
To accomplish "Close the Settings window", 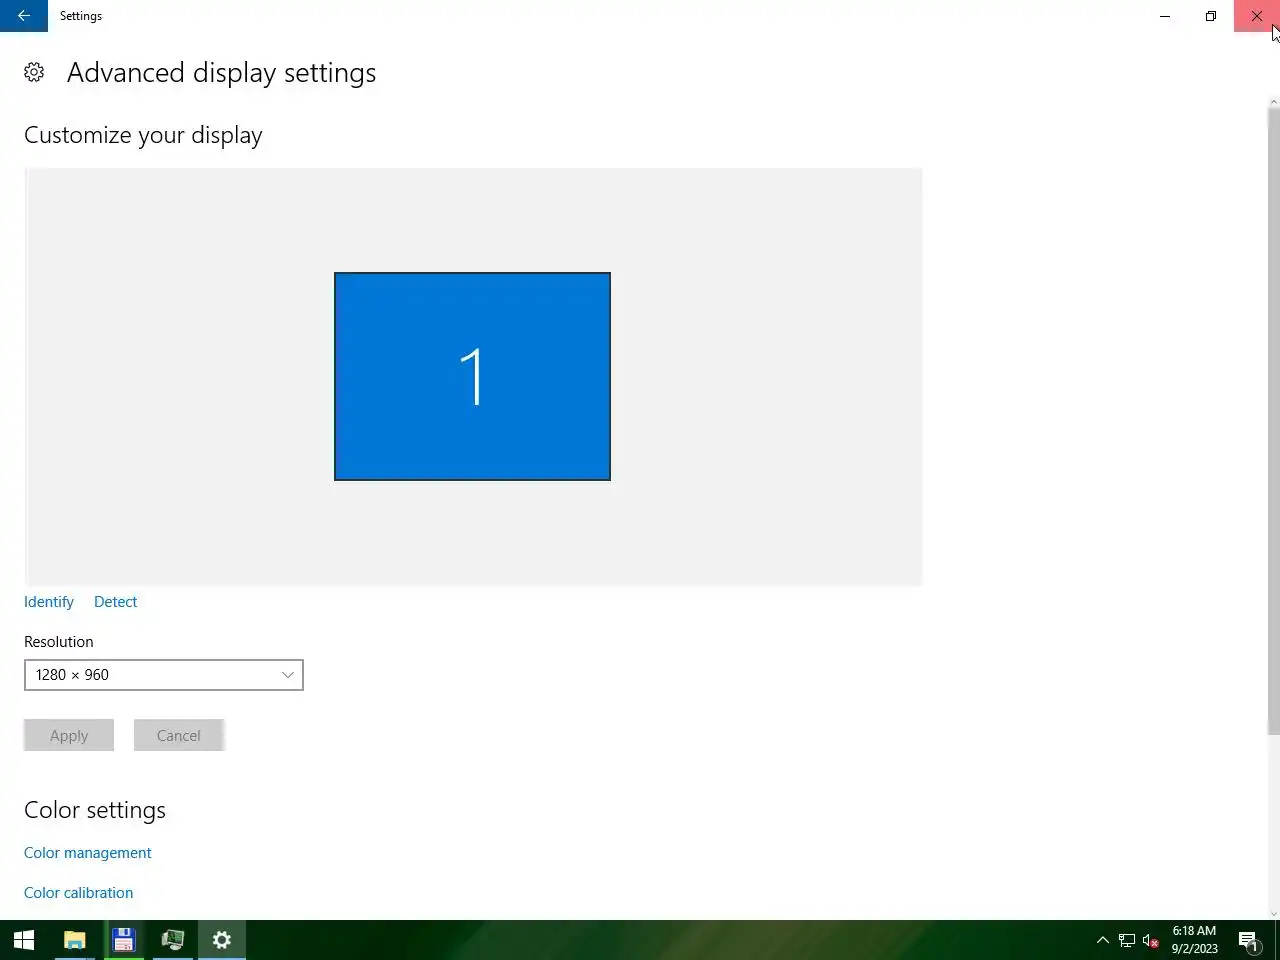I will point(1257,16).
